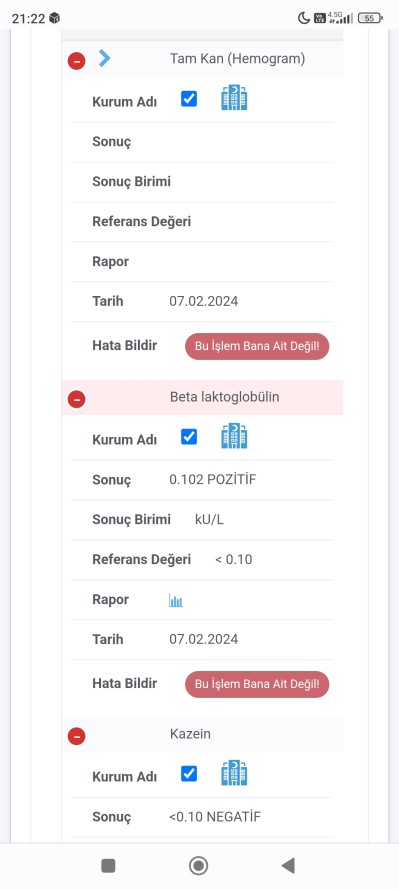Toggle Kurum Adı checkbox under Kazein

189,773
